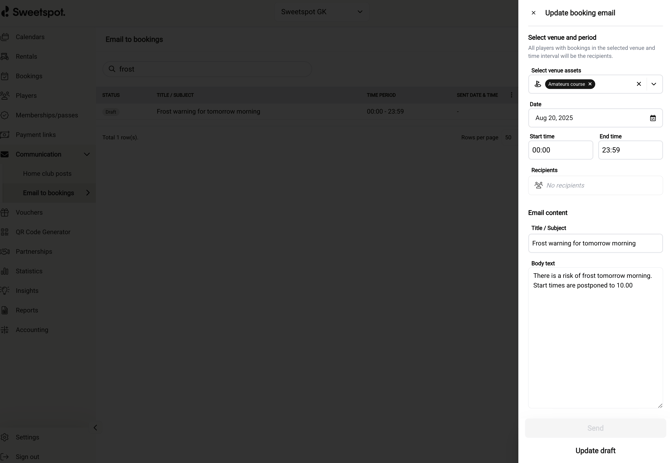Open the Frost warning draft row
The image size is (670, 463).
coord(306,111)
